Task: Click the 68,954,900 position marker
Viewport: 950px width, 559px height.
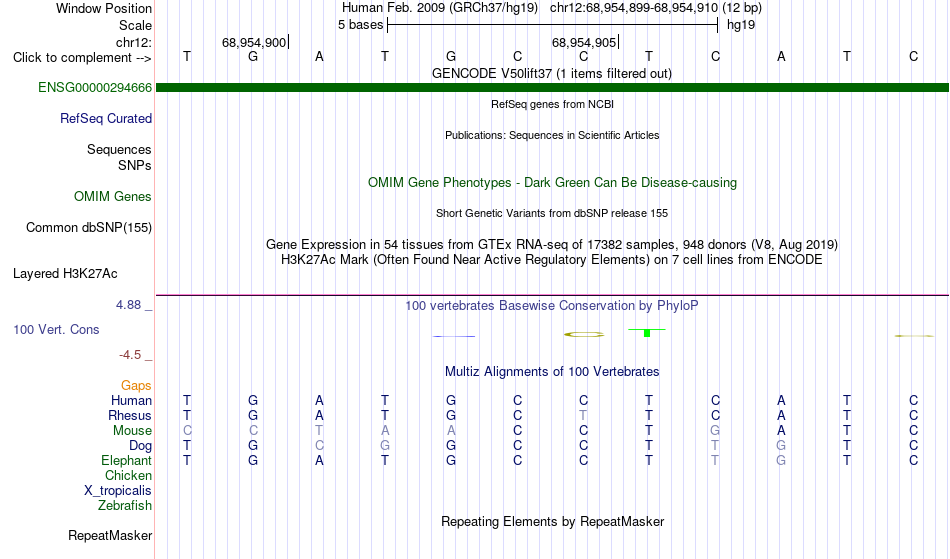Action: (x=254, y=42)
